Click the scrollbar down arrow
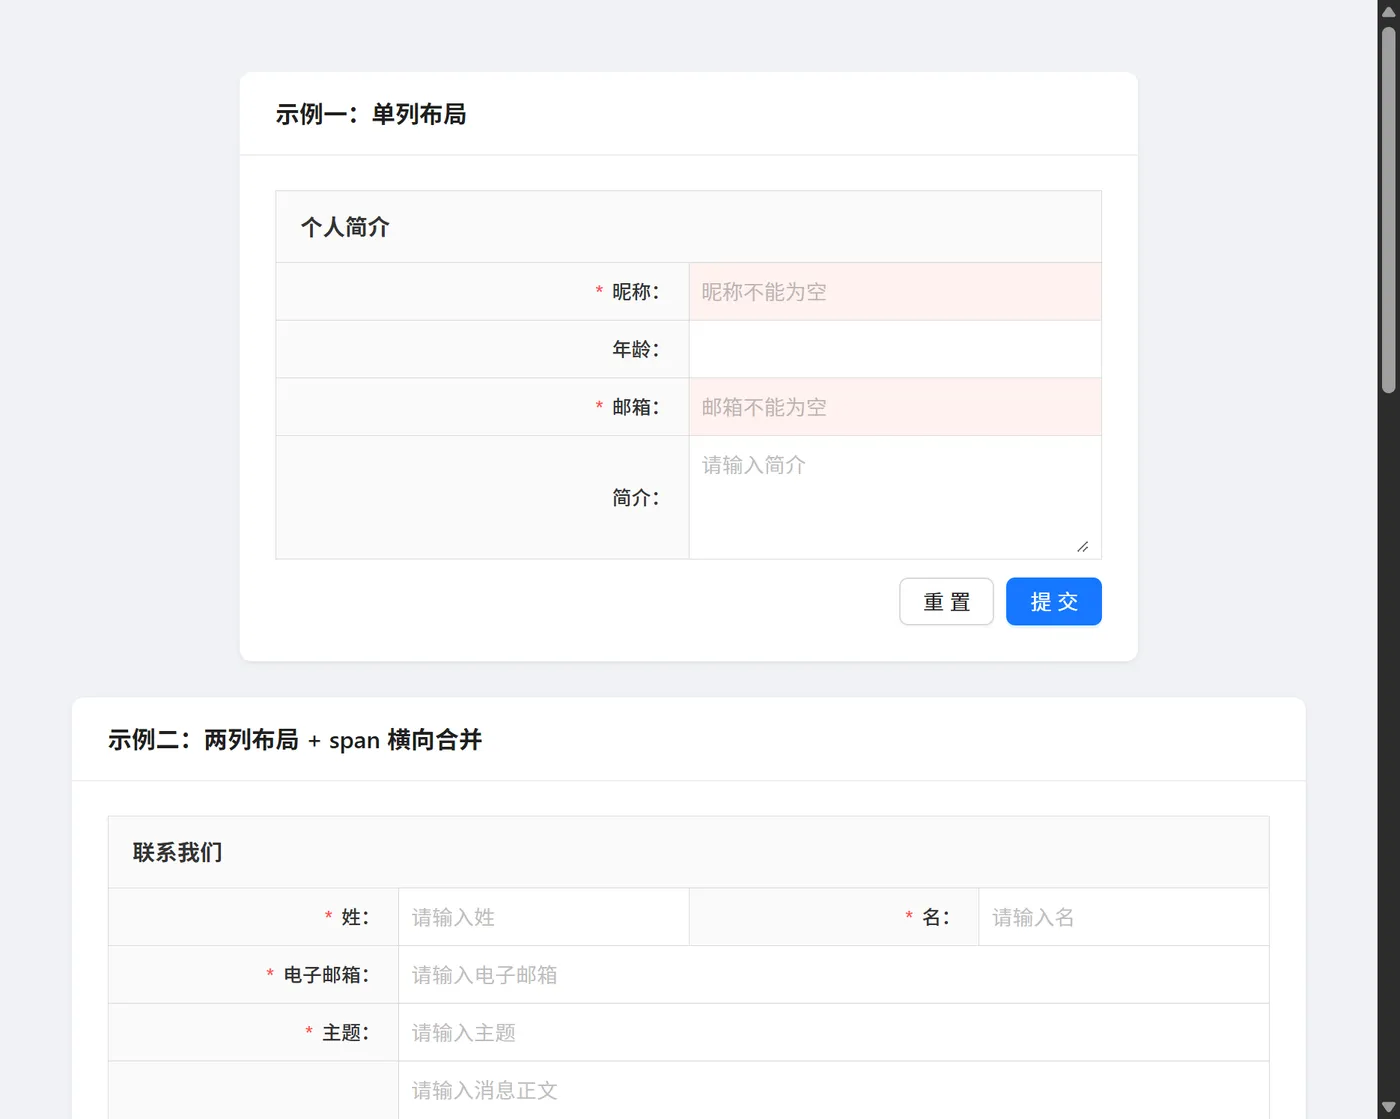1400x1119 pixels. pos(1388,1108)
